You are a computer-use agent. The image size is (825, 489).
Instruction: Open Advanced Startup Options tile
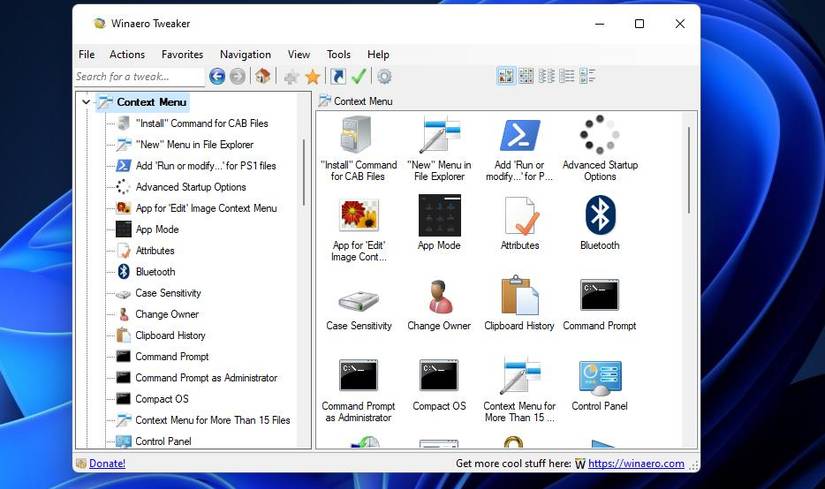(600, 149)
